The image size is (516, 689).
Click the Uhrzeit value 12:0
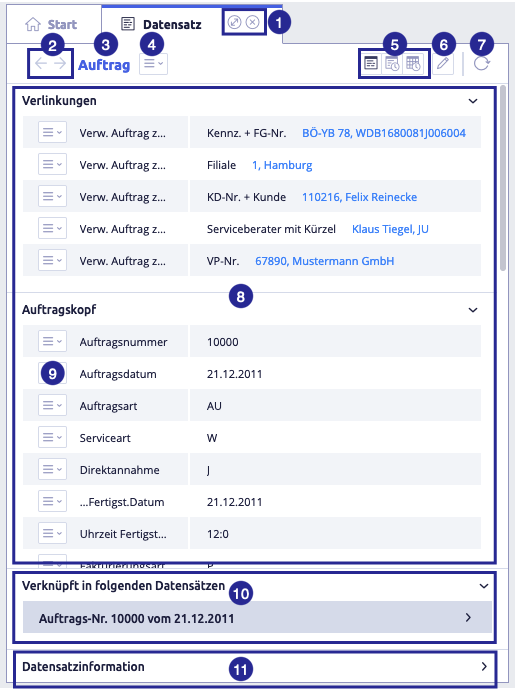[218, 535]
